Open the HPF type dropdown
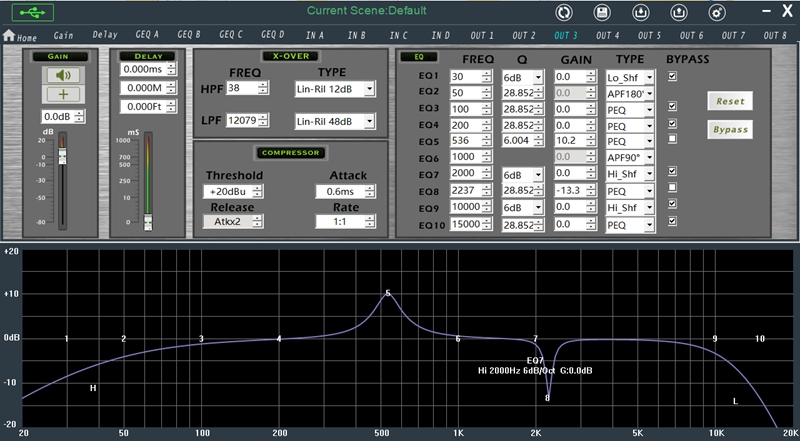 369,89
